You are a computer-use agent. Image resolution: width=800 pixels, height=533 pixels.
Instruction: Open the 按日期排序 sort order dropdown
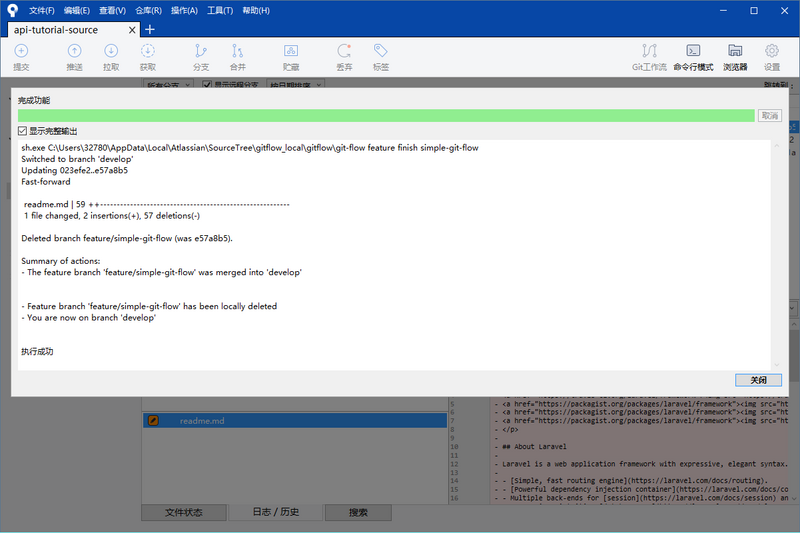(x=296, y=84)
